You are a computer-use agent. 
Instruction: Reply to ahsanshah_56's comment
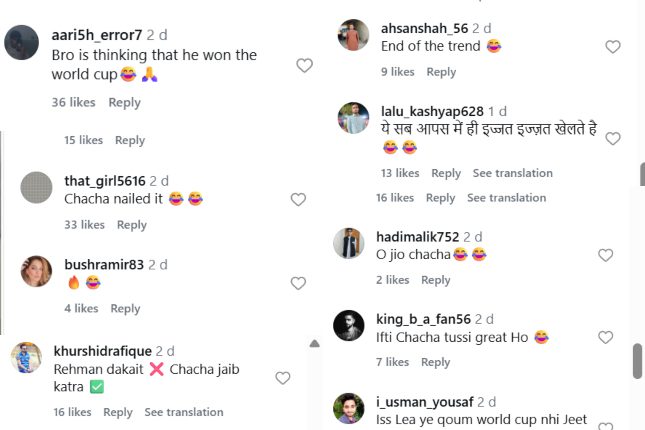pyautogui.click(x=441, y=72)
